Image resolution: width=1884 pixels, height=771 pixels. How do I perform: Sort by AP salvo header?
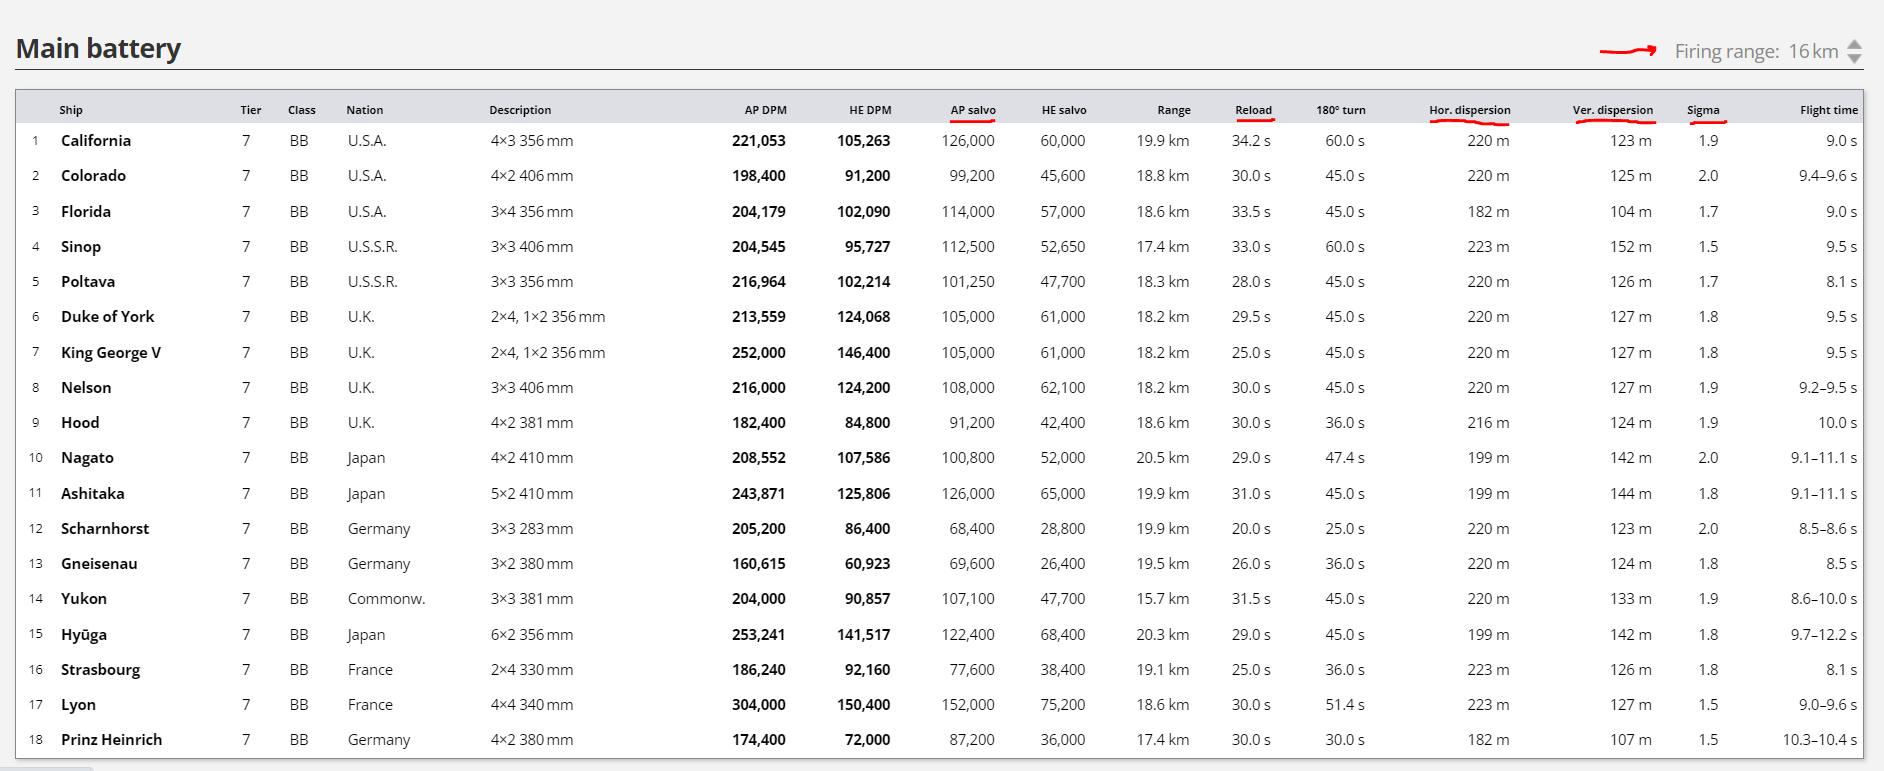[972, 110]
